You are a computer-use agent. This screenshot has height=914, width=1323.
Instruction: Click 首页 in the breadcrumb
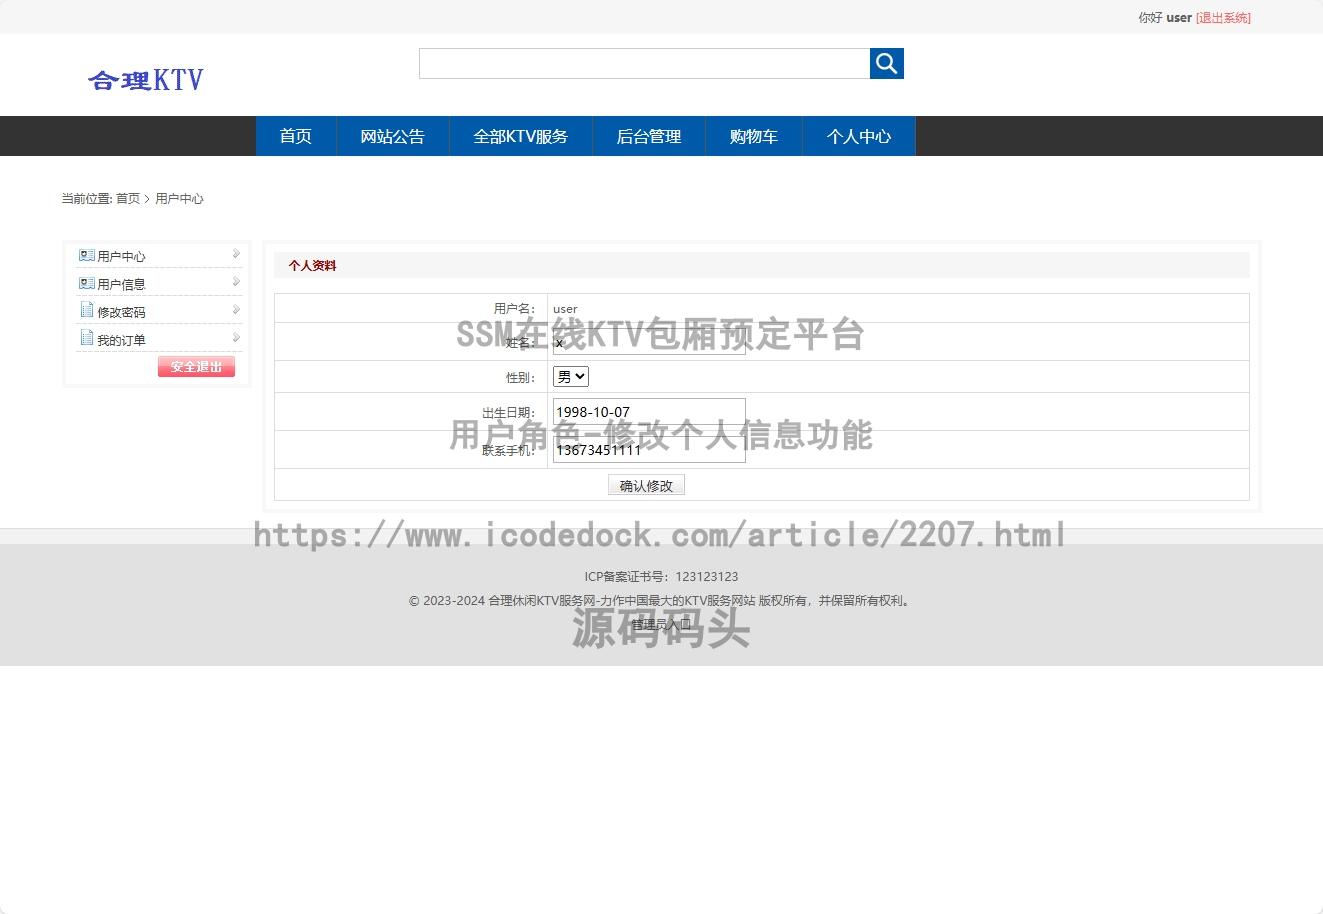coord(128,199)
